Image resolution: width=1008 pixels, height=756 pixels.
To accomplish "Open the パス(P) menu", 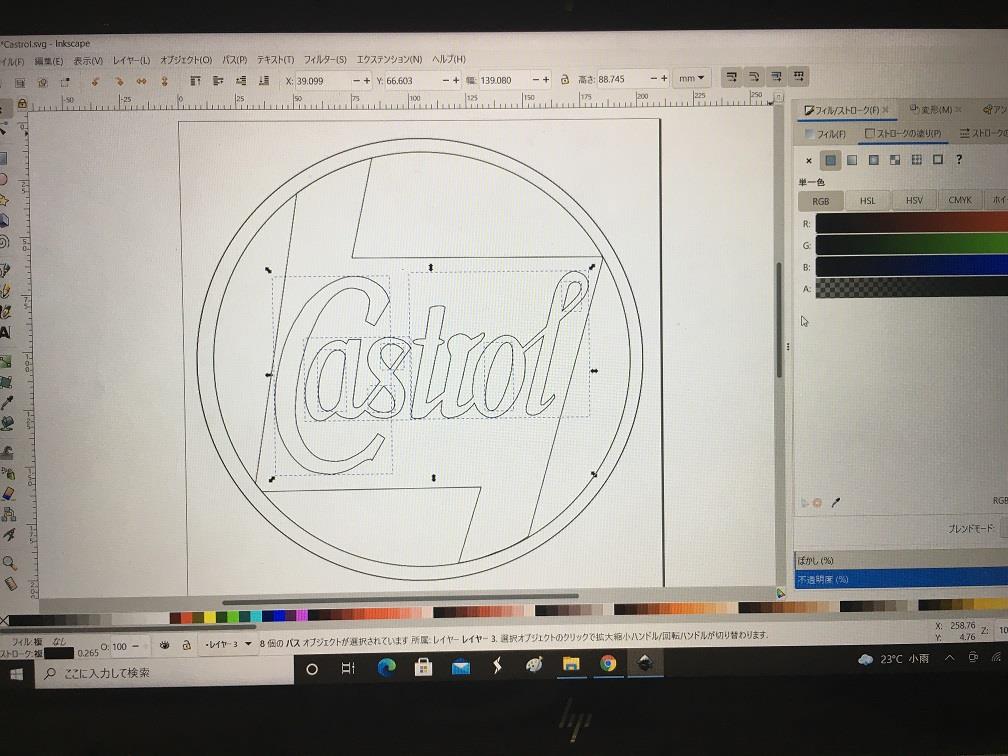I will coord(235,59).
